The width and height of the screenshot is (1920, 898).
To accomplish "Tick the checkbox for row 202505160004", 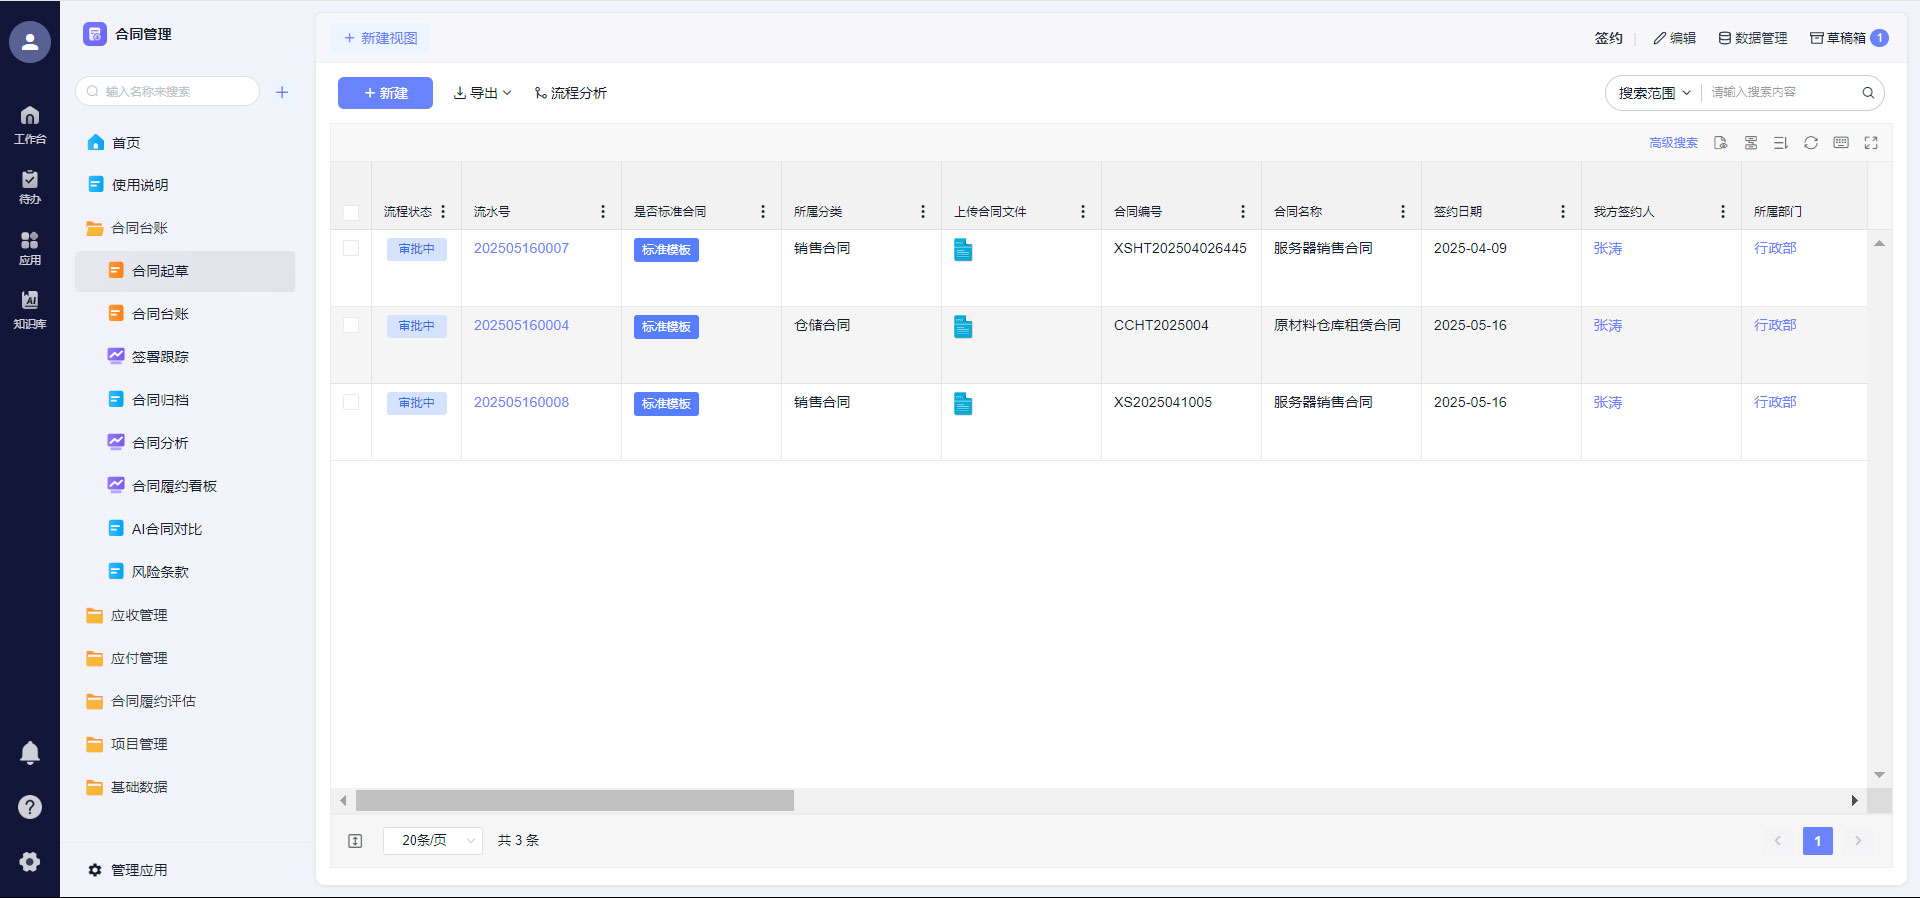I will click(351, 325).
